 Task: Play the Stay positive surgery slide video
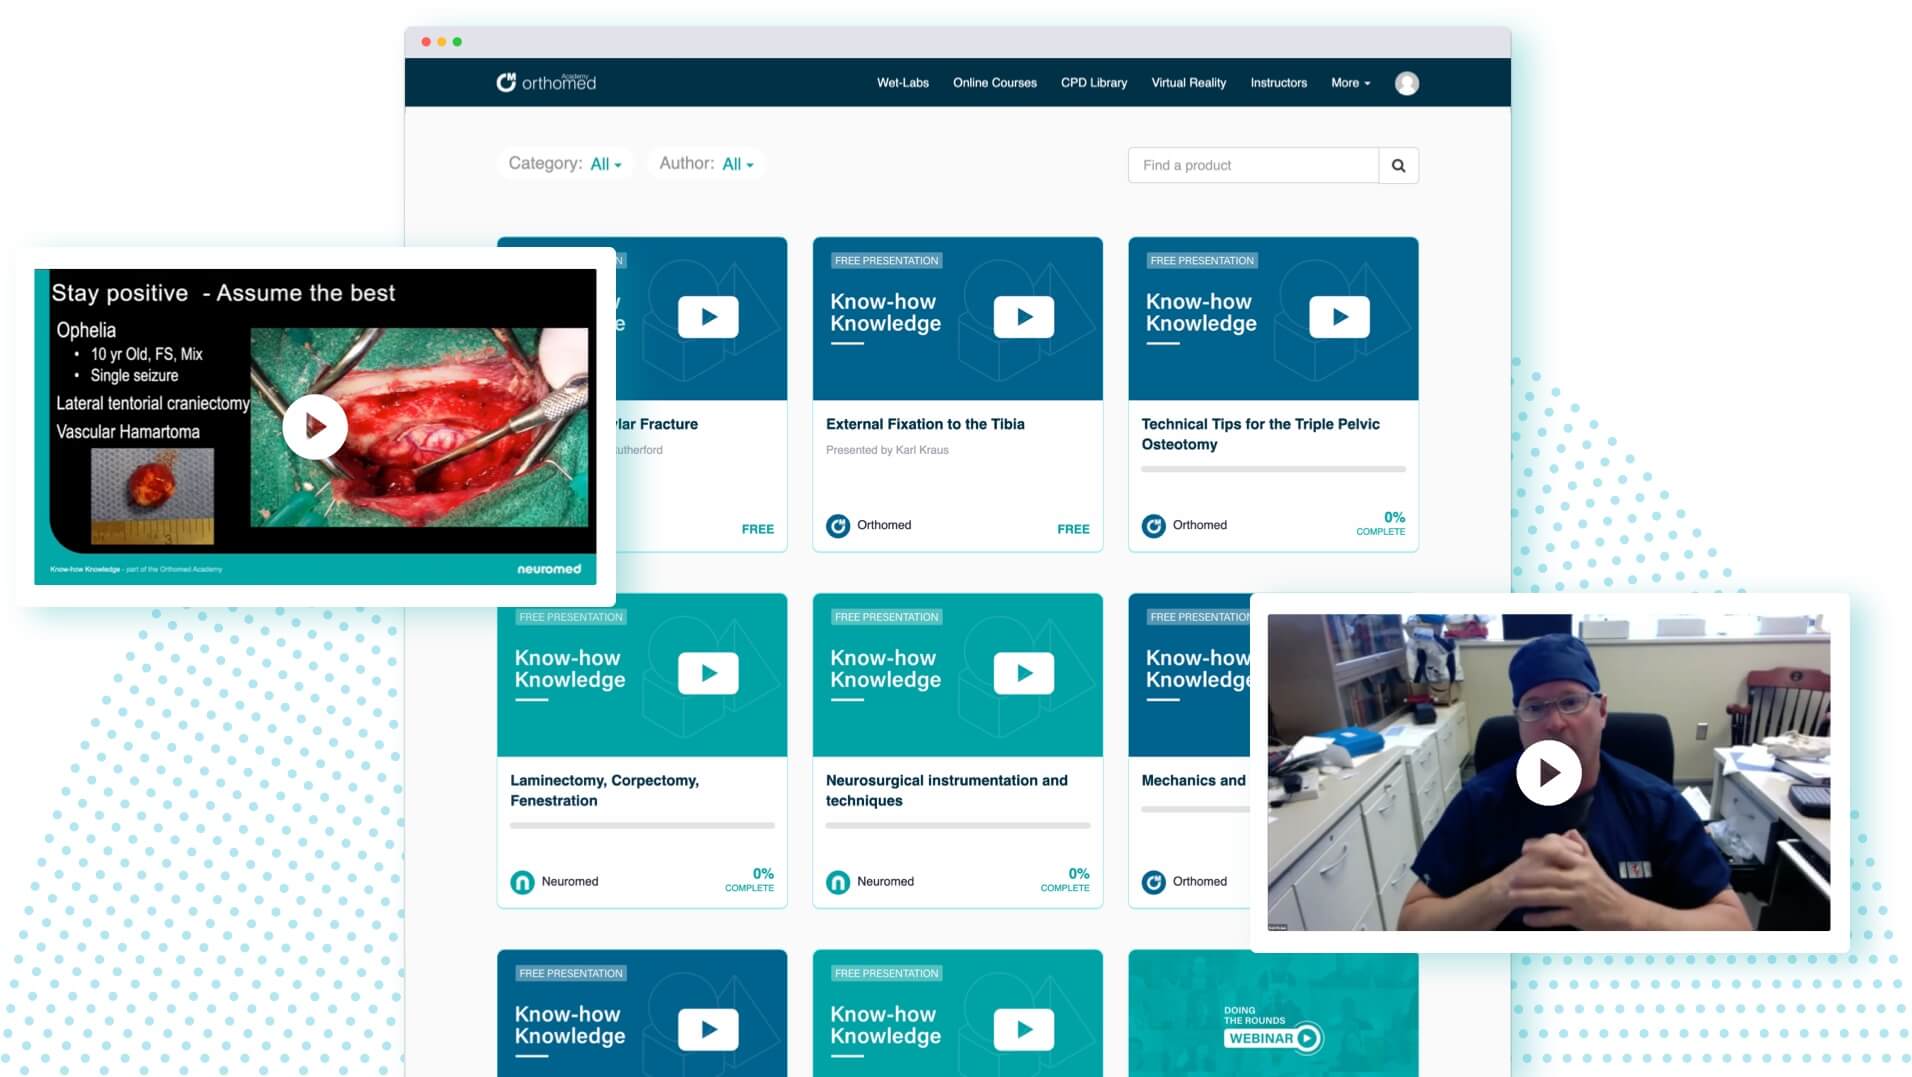pyautogui.click(x=315, y=427)
